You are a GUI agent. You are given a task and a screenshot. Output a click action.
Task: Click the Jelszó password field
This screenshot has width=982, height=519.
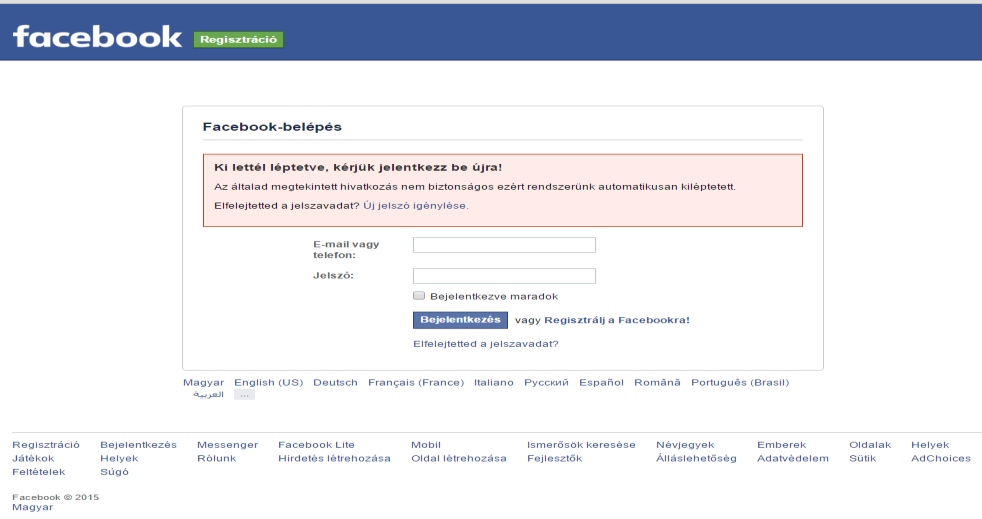(x=504, y=276)
